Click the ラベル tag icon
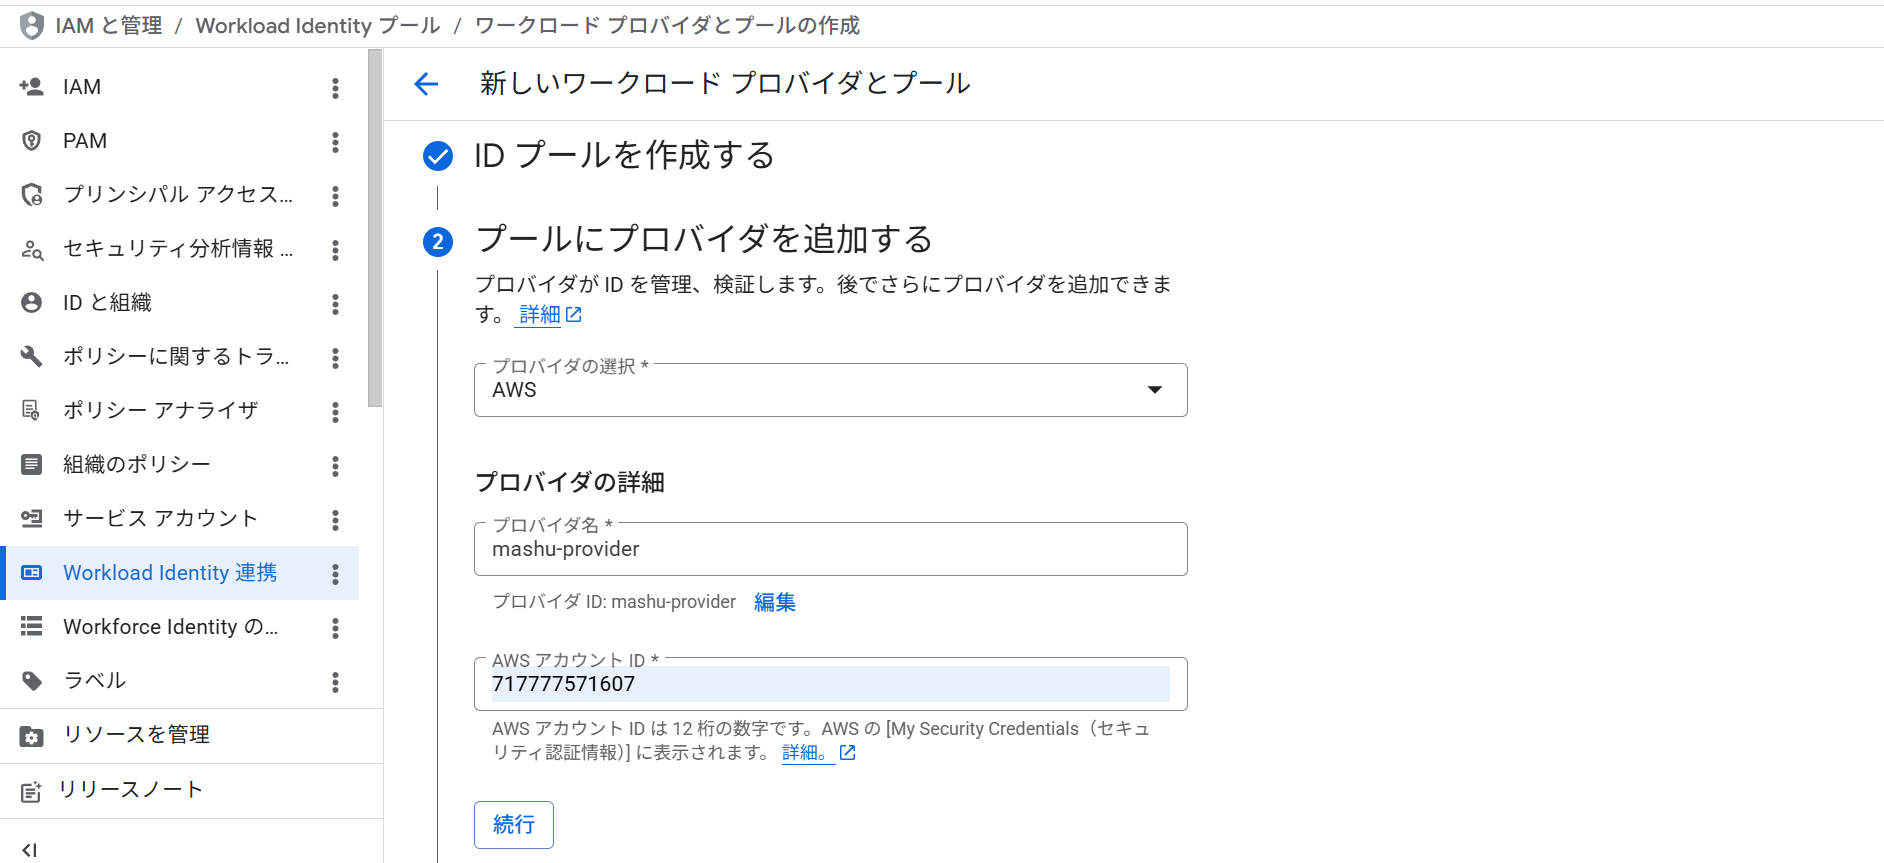 tap(32, 681)
